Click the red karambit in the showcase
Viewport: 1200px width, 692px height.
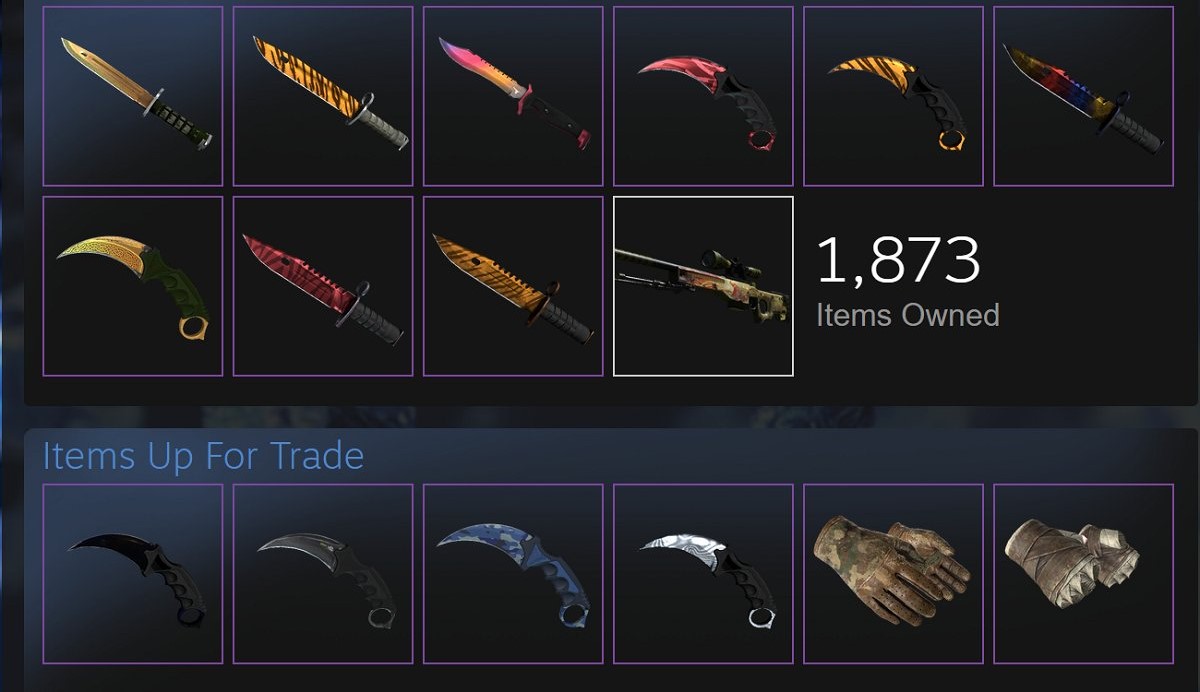pyautogui.click(x=703, y=96)
